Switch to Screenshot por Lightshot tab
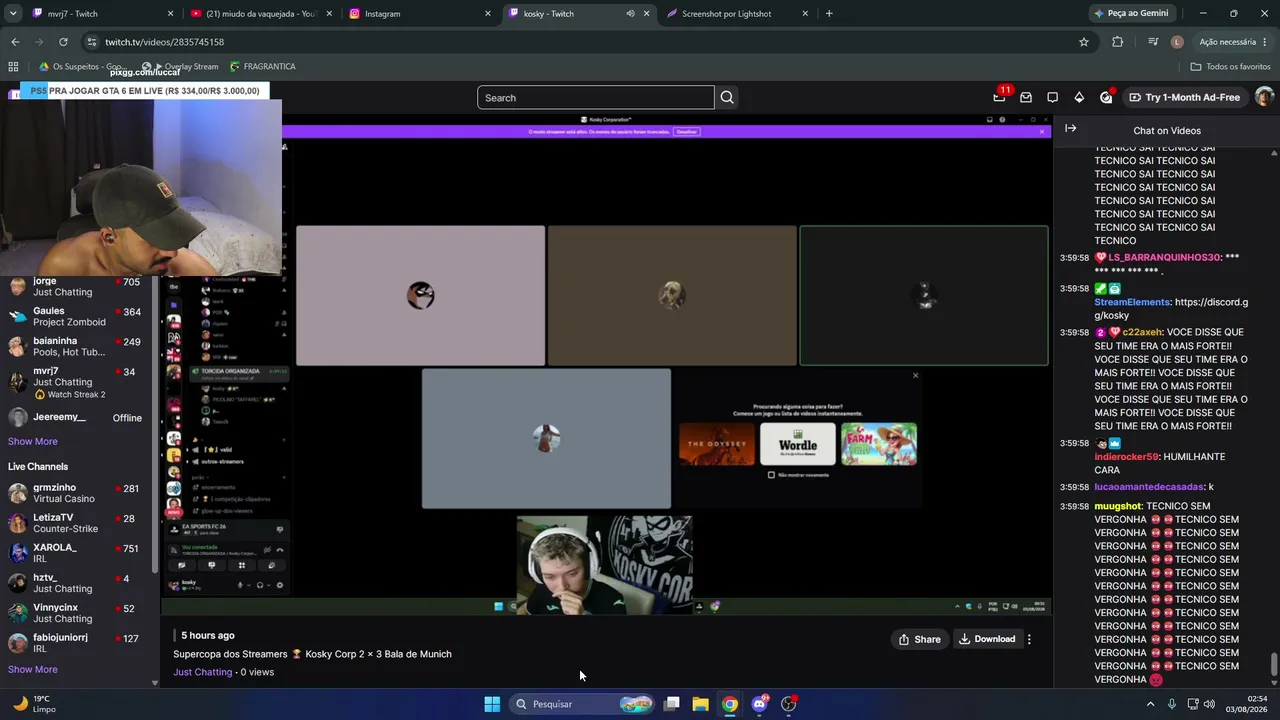The height and width of the screenshot is (720, 1280). (x=737, y=14)
